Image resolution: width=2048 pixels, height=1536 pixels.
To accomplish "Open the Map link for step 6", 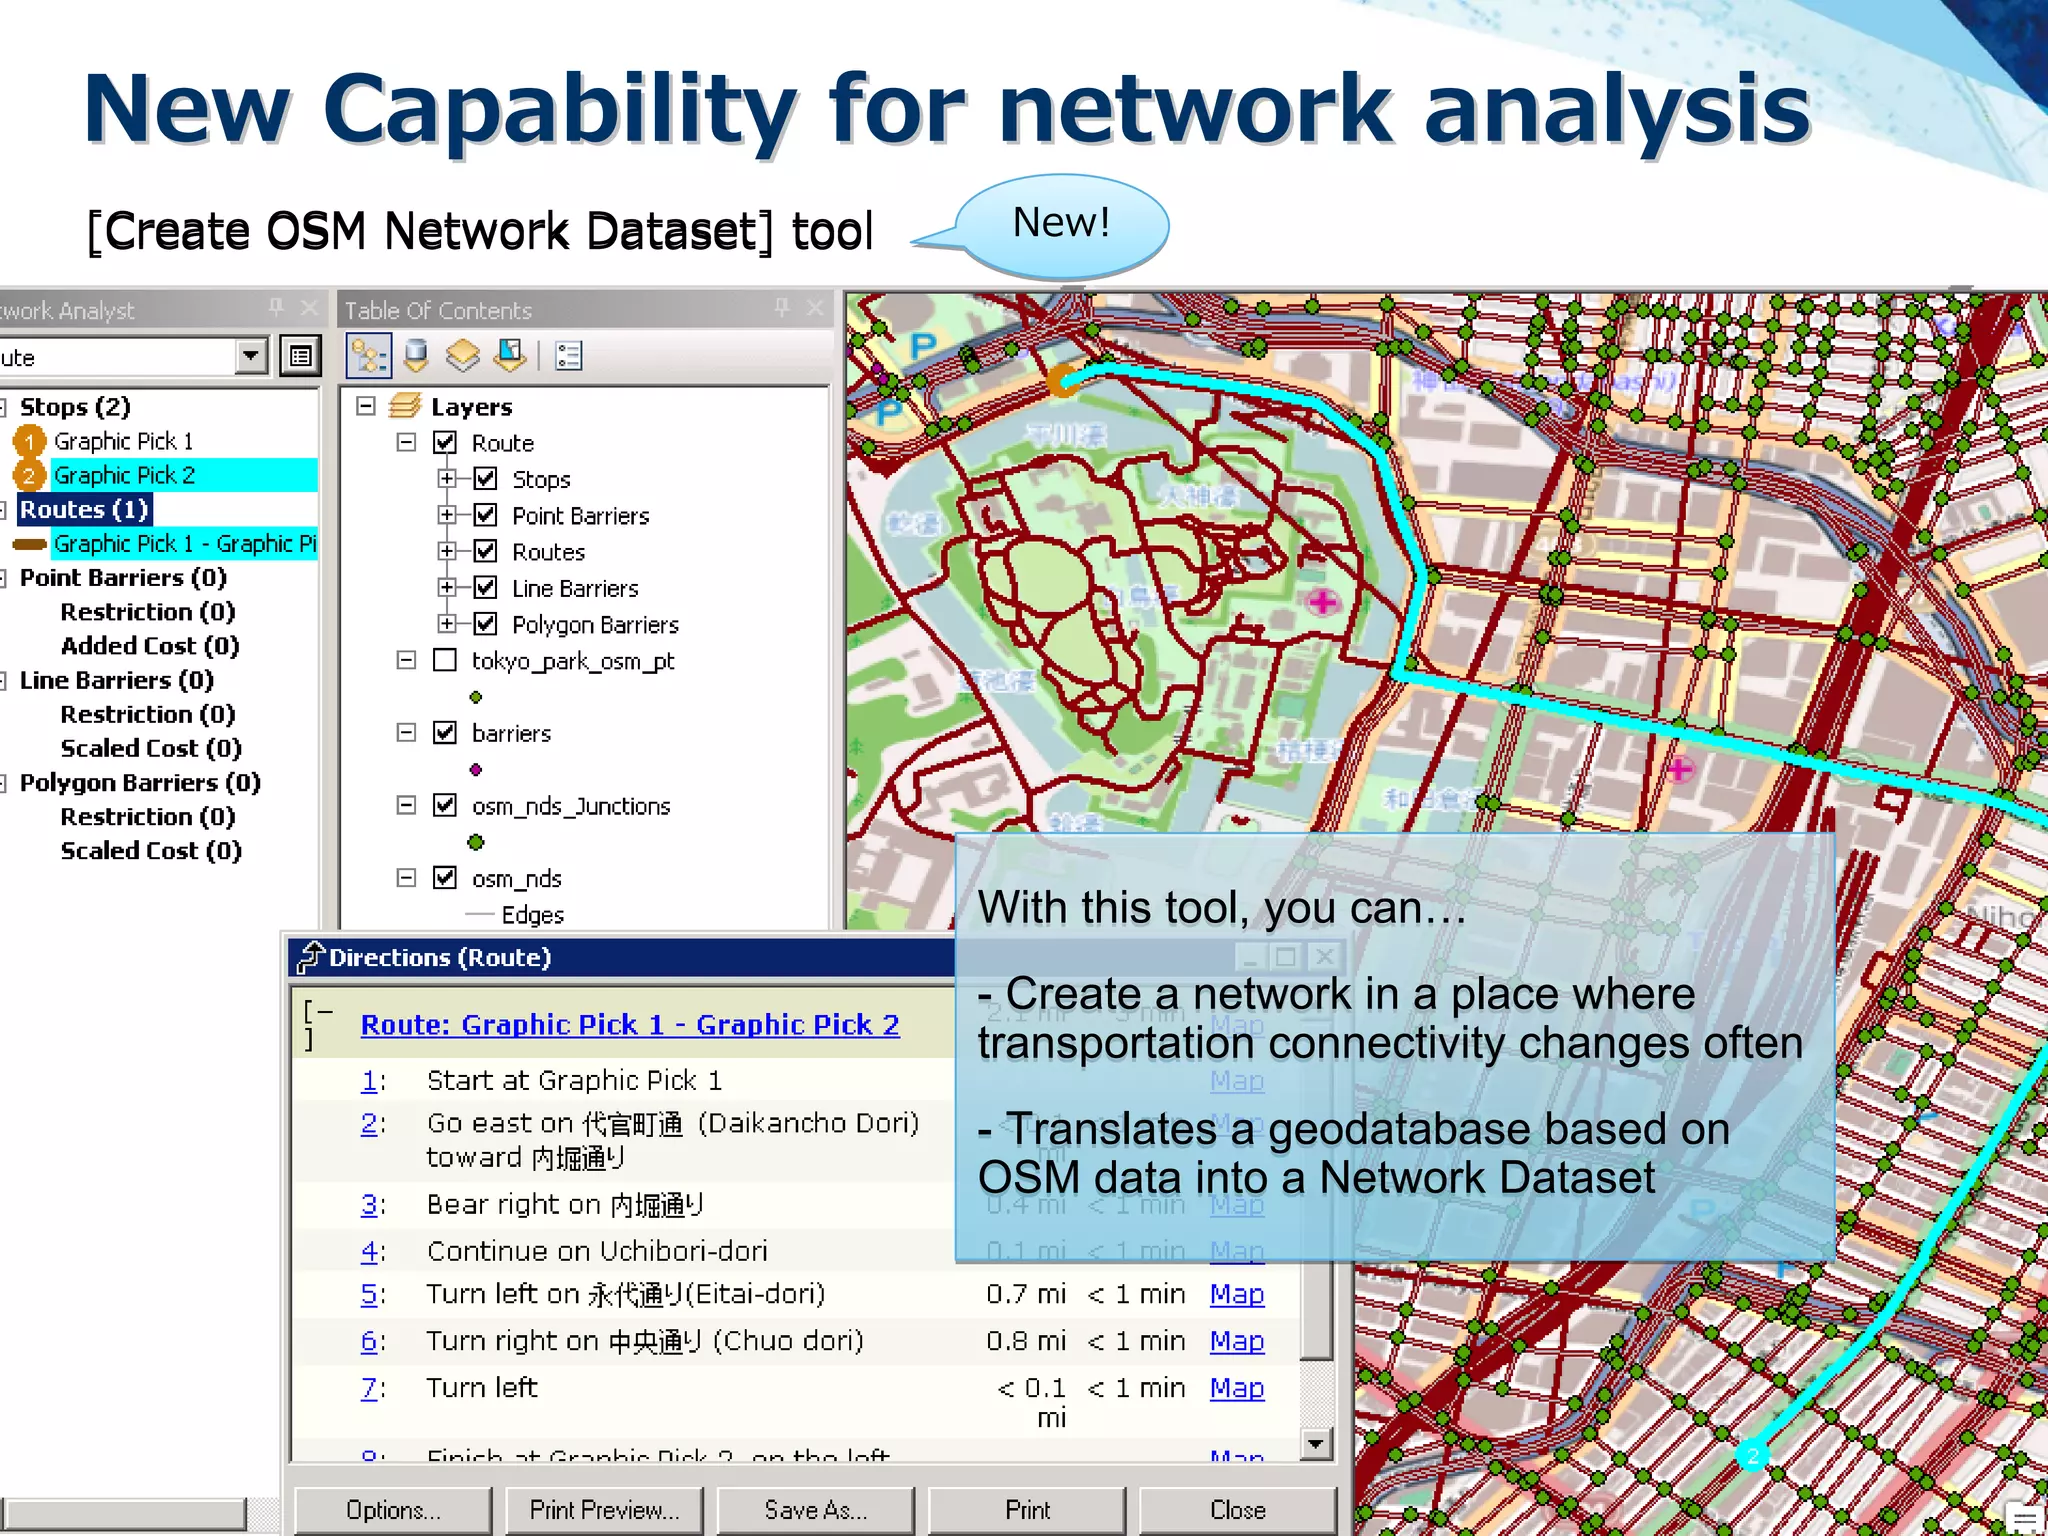I will tap(1237, 1341).
